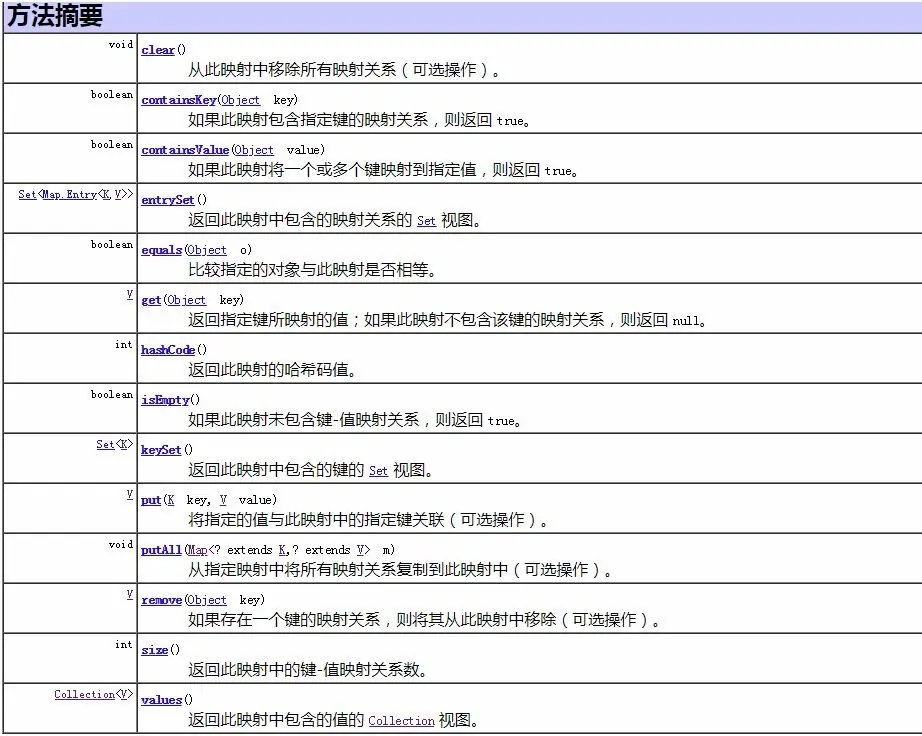Click K parameter type link in put
The height and width of the screenshot is (736, 922).
pos(171,500)
